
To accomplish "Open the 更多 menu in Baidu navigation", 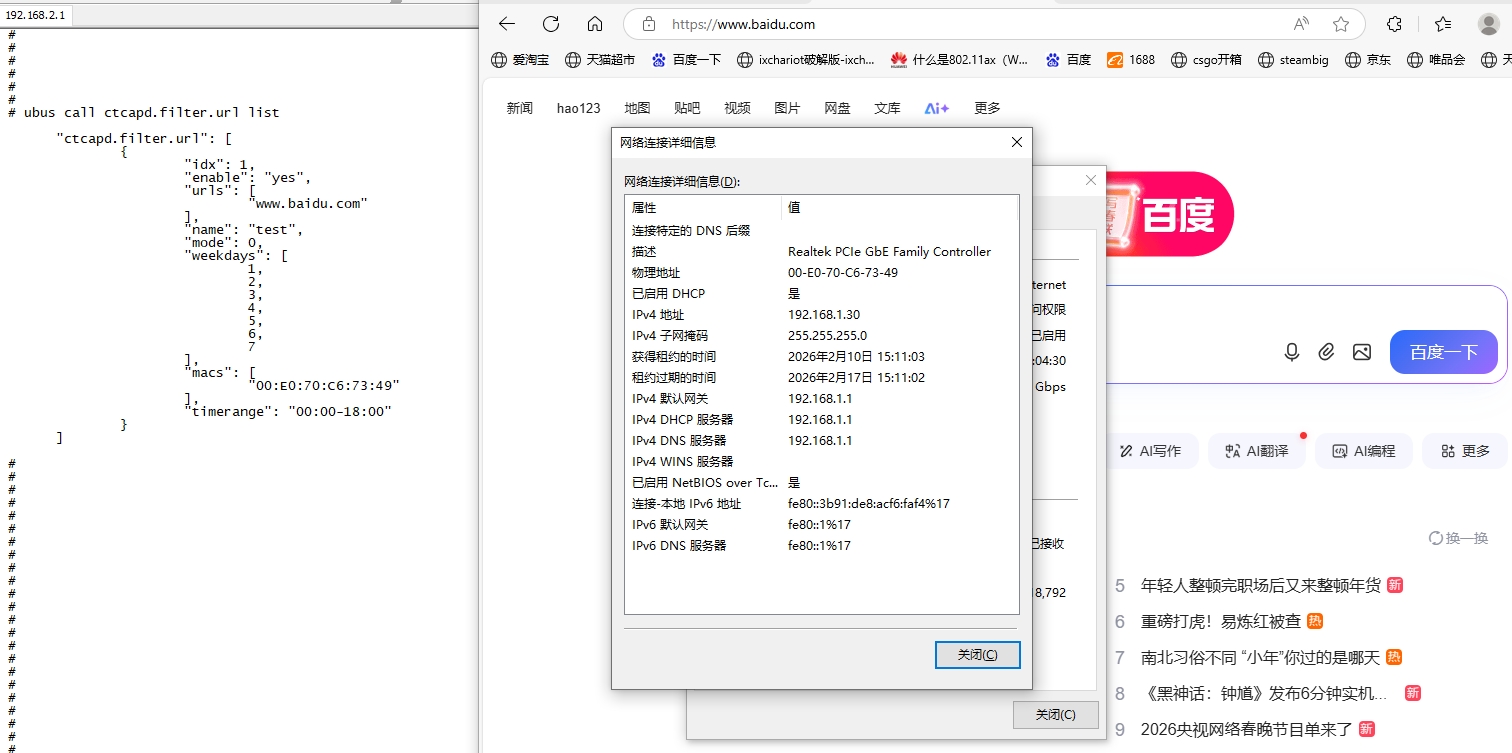I will pyautogui.click(x=987, y=108).
